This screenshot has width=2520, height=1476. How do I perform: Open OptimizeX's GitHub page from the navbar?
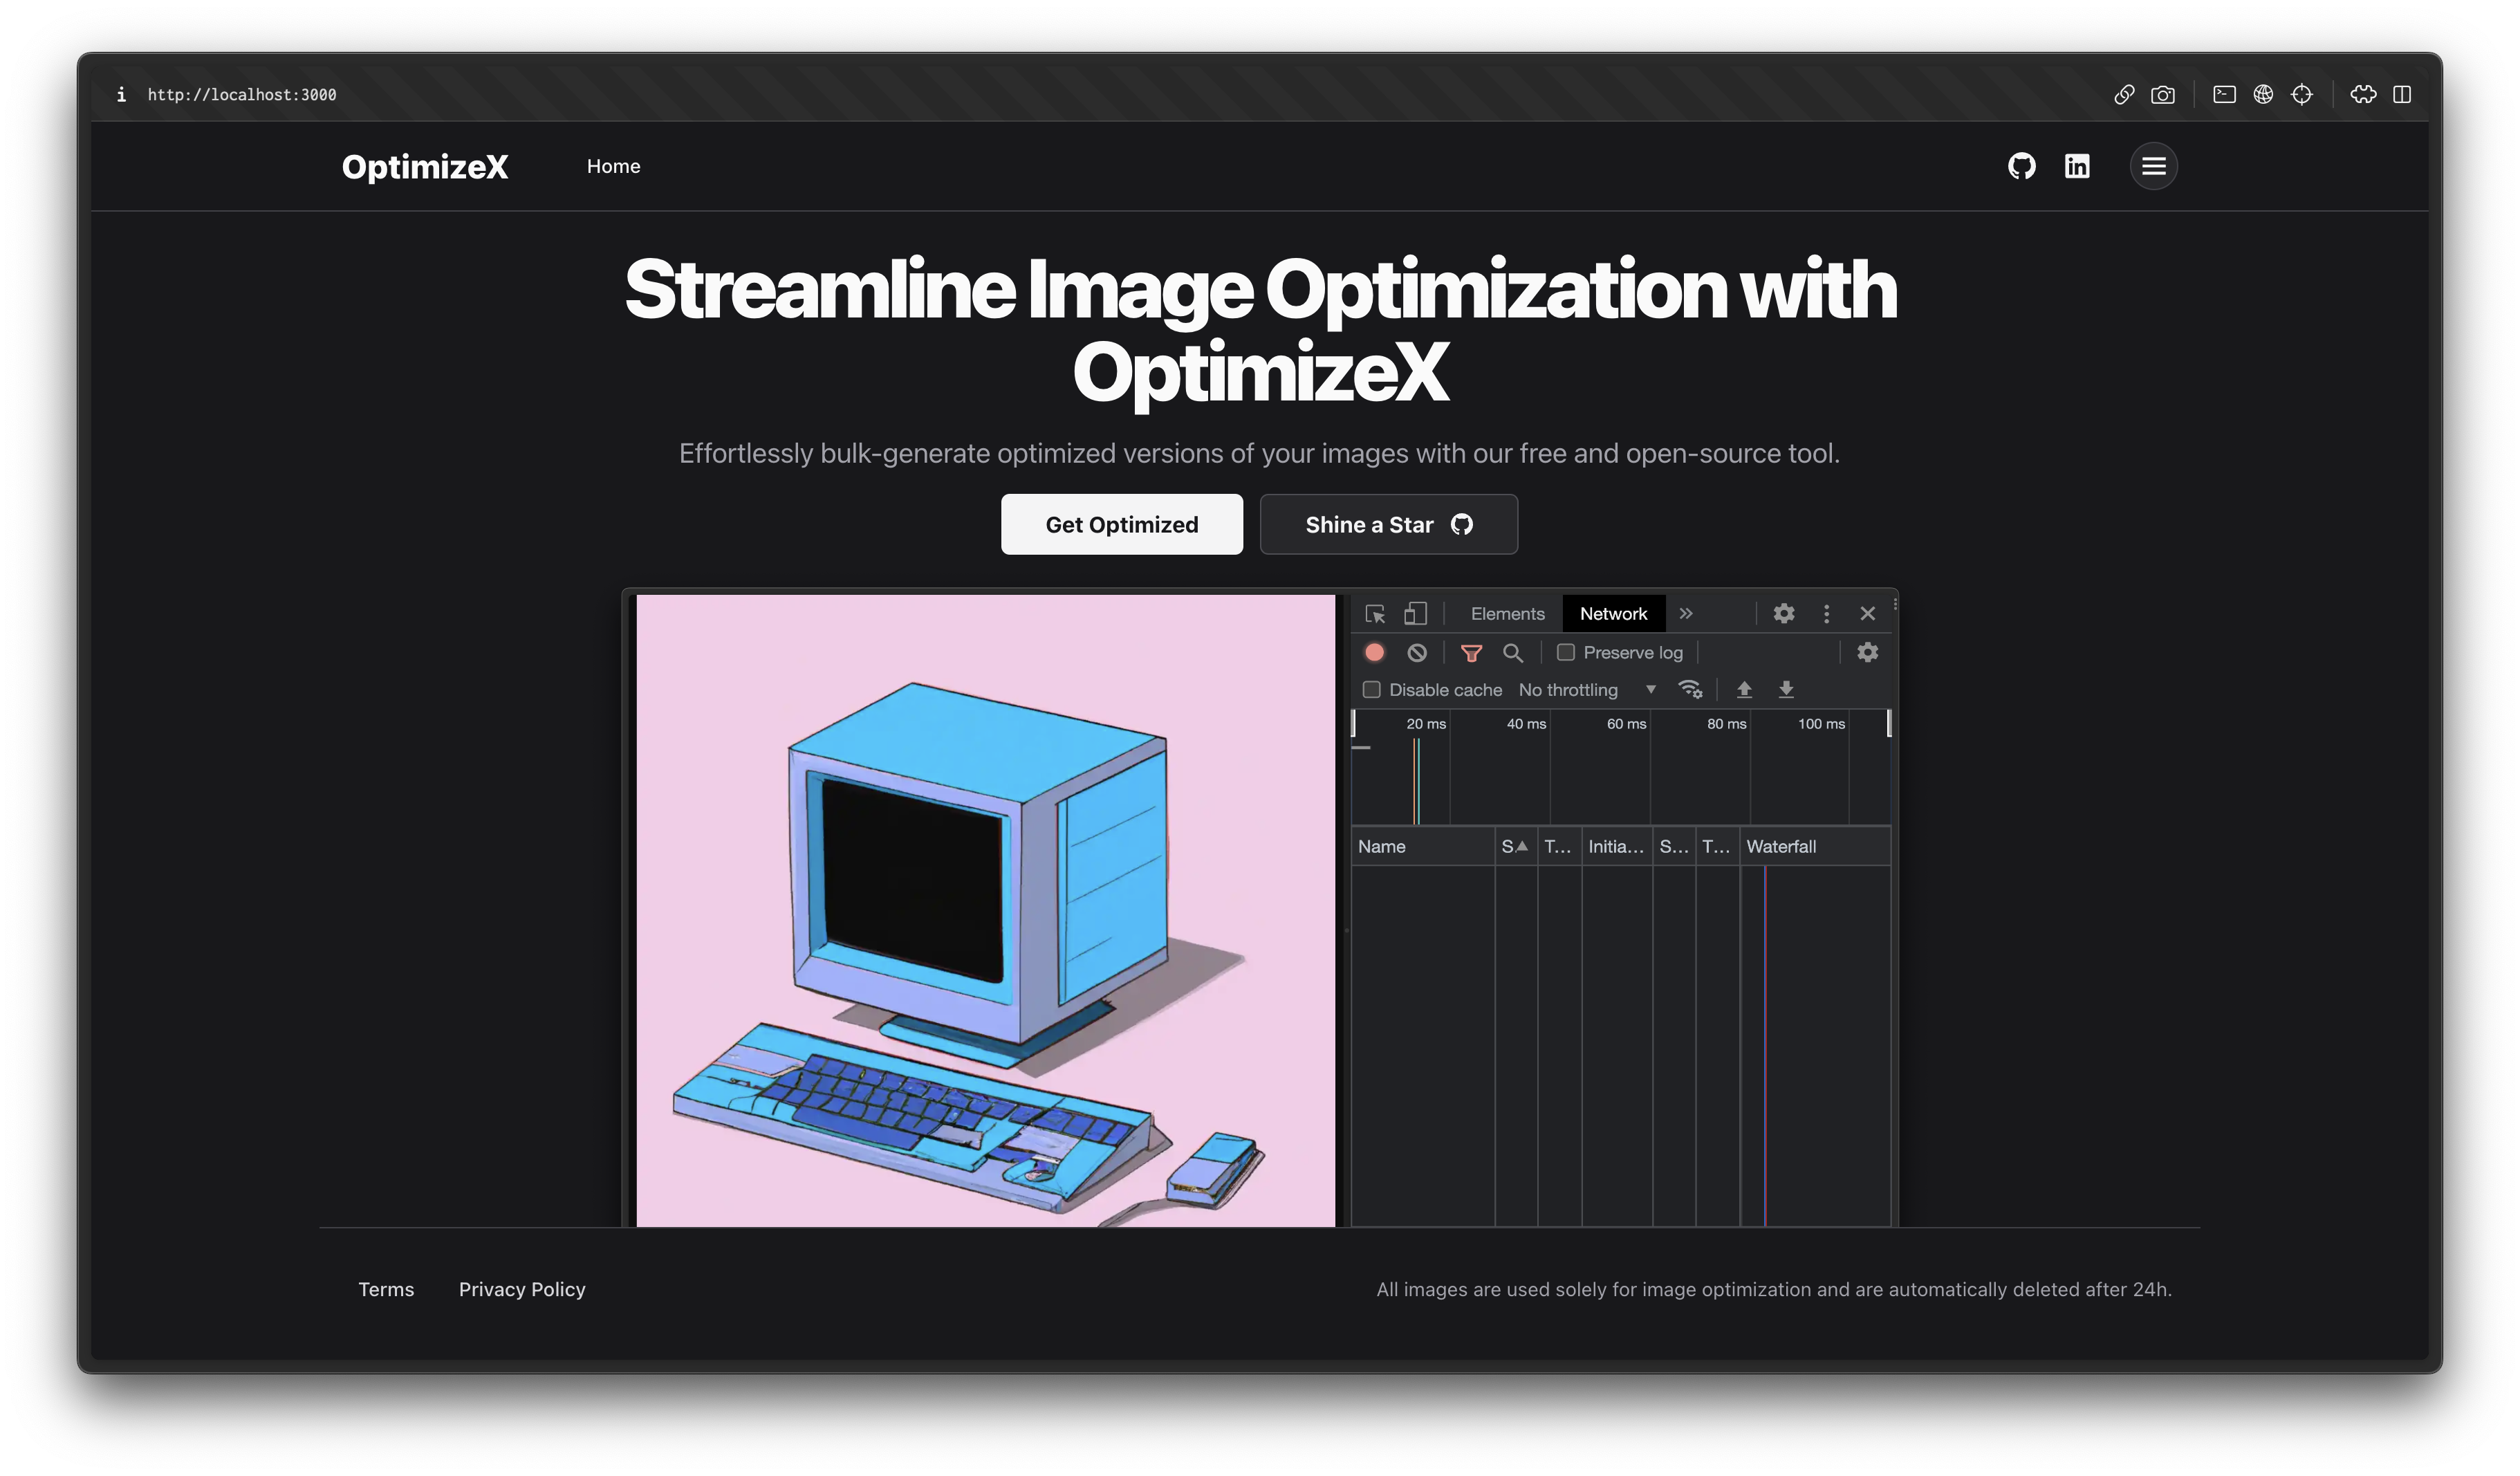pyautogui.click(x=2021, y=166)
